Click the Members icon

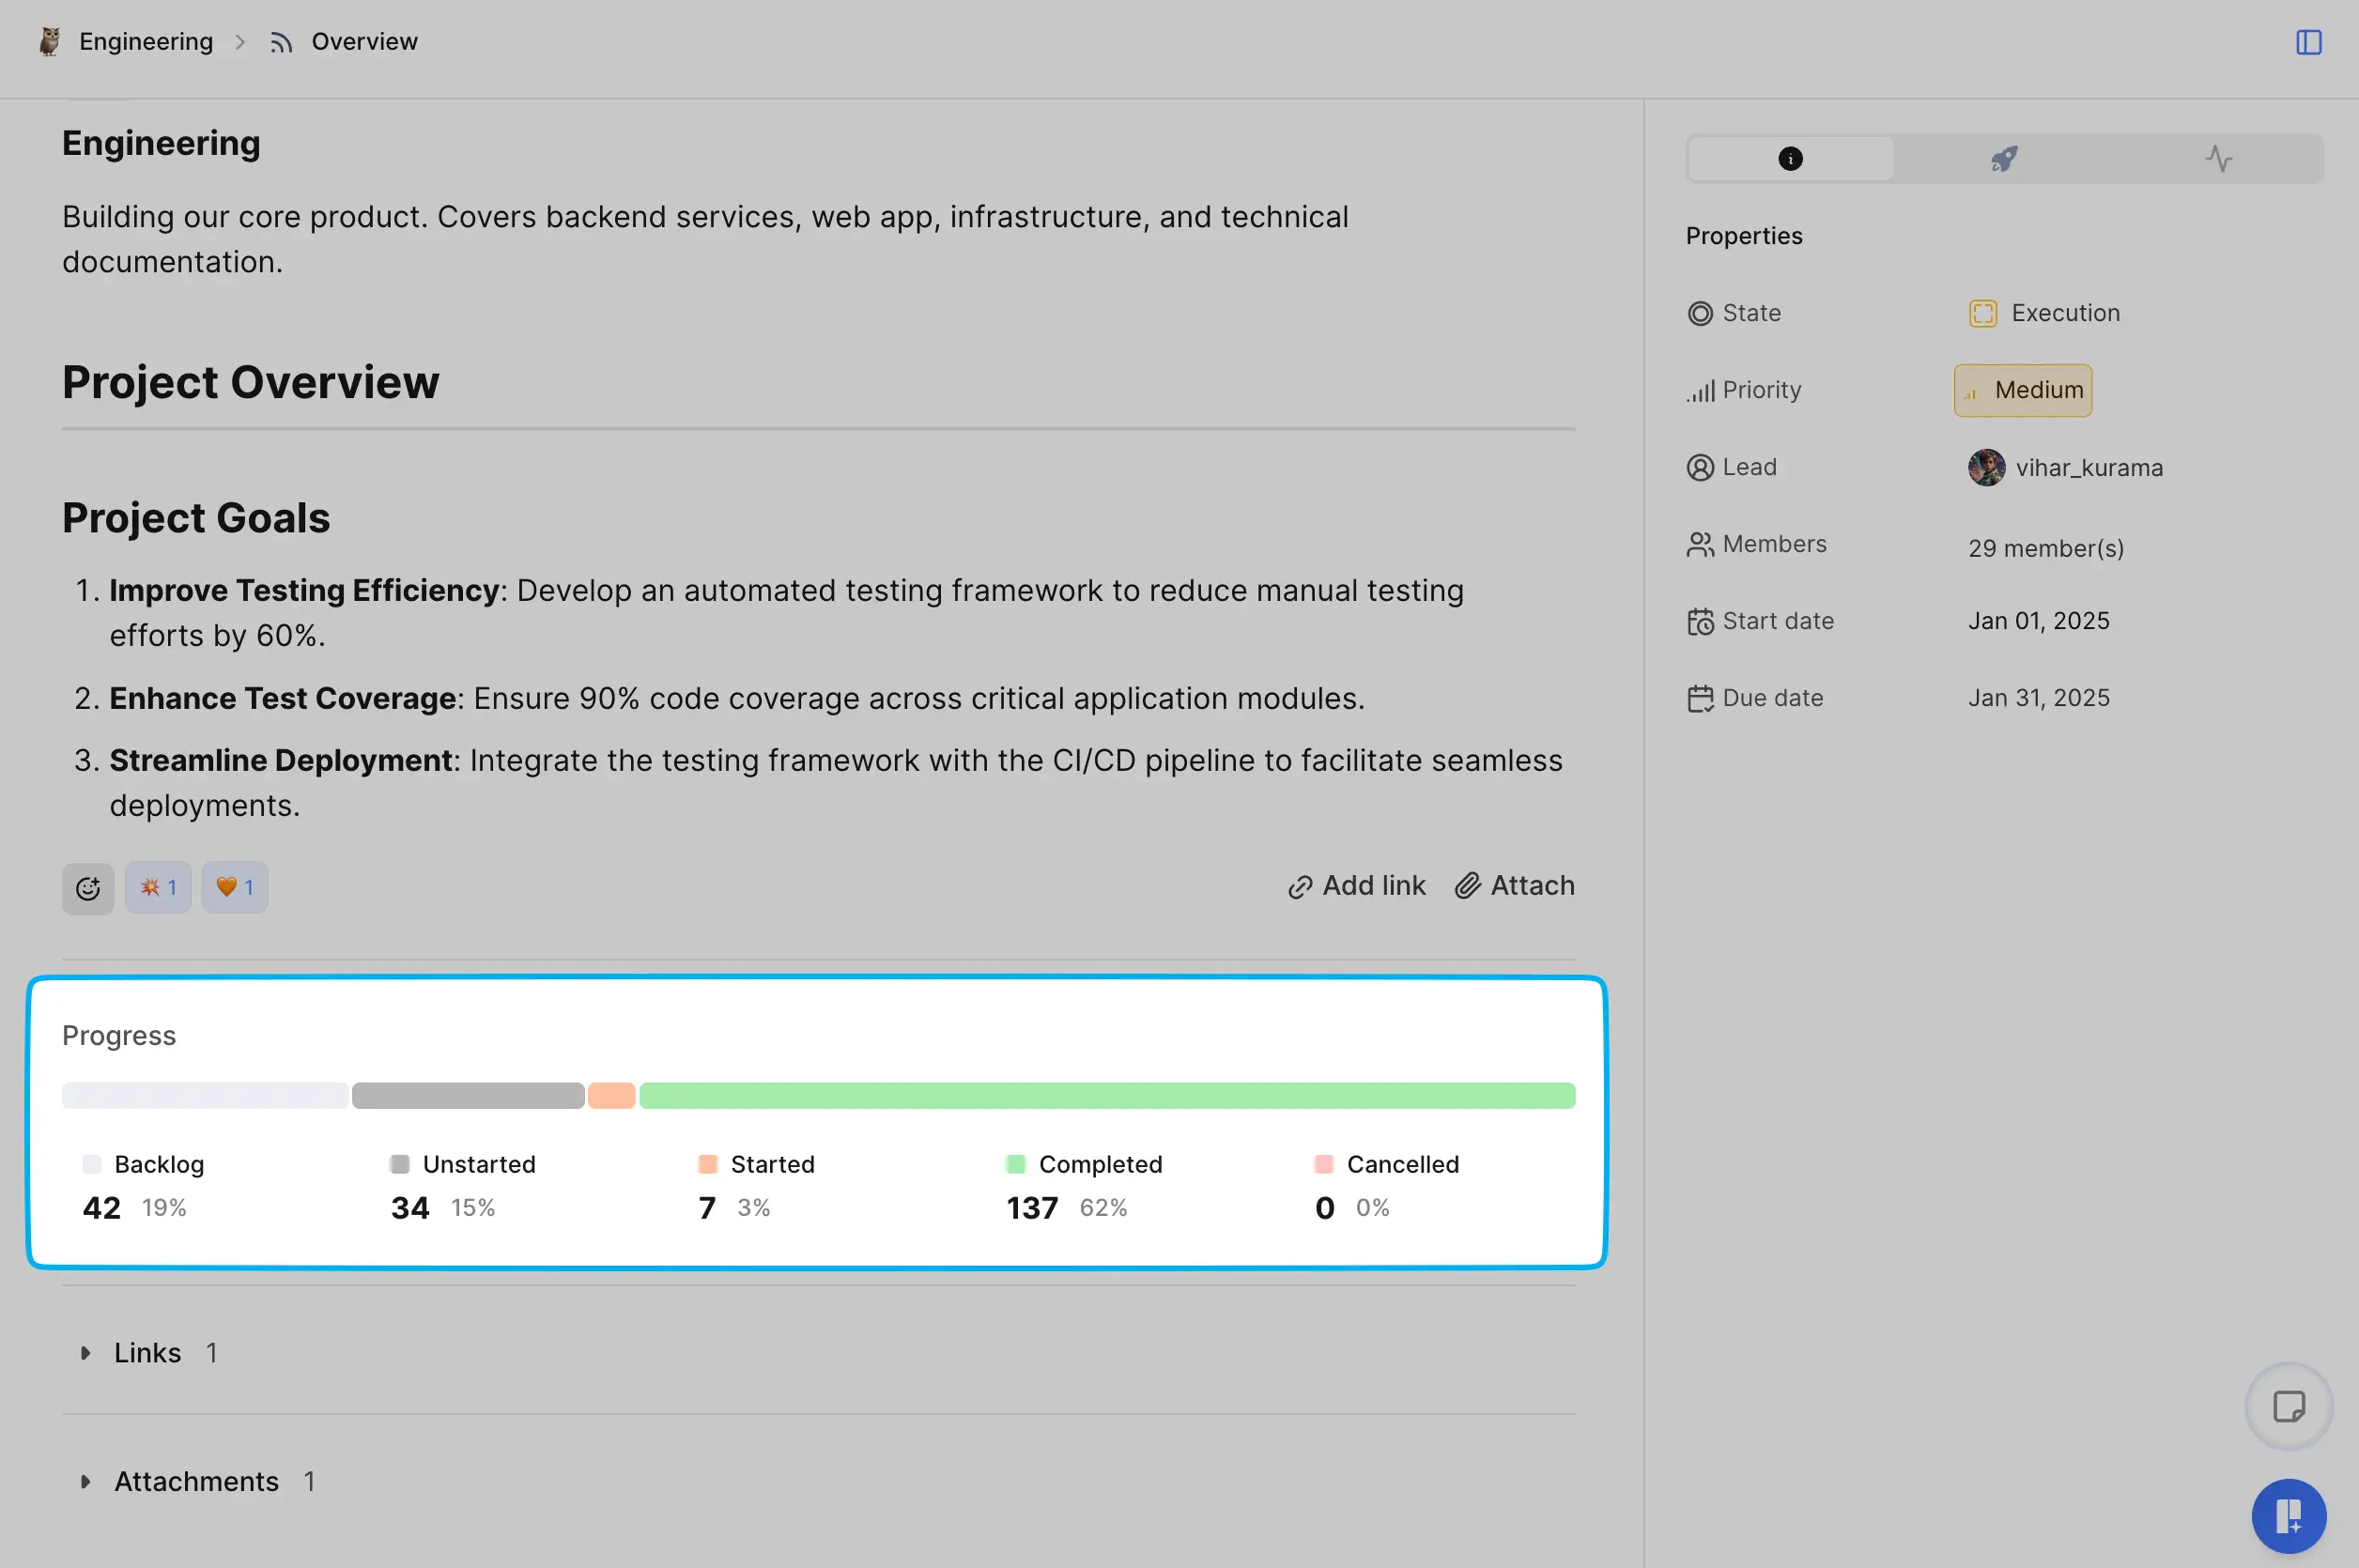1698,543
